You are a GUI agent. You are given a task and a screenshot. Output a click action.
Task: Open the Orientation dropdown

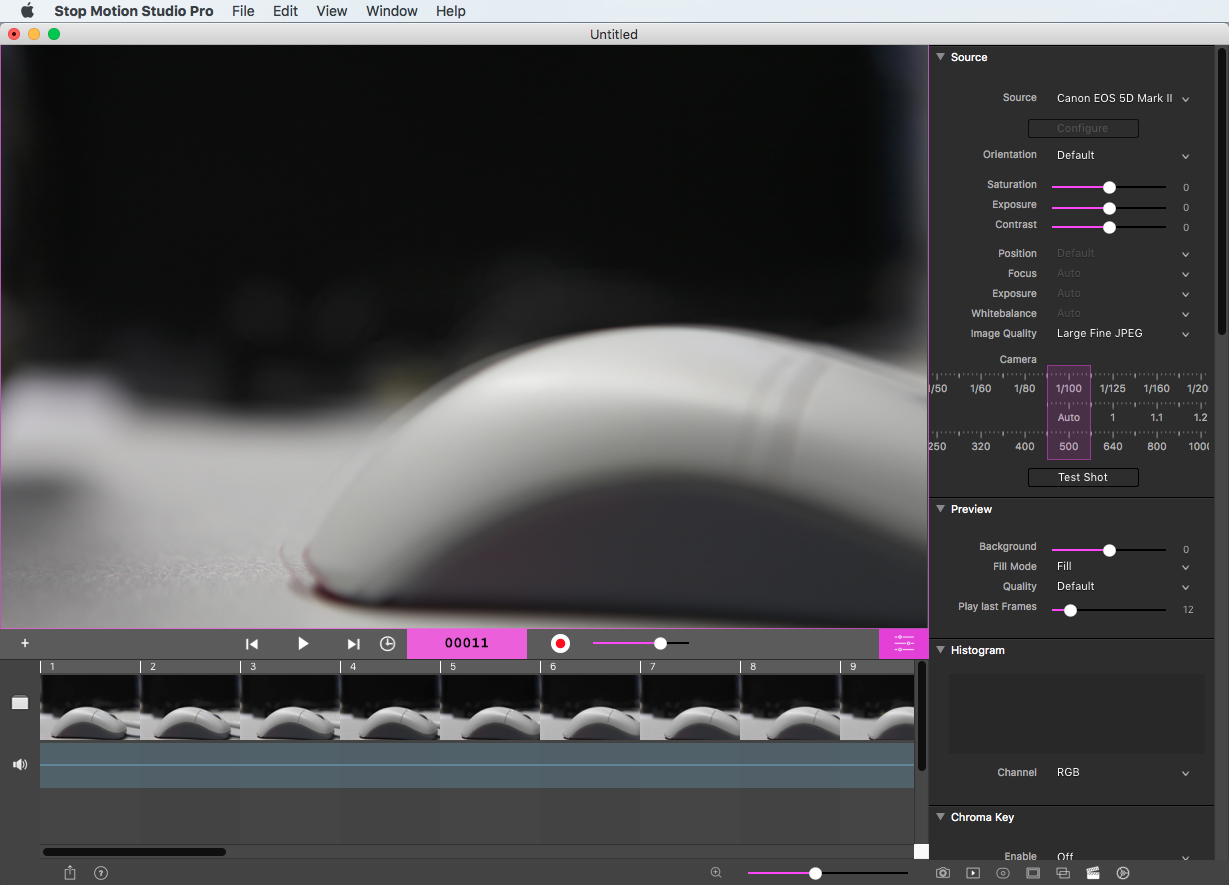(x=1123, y=155)
